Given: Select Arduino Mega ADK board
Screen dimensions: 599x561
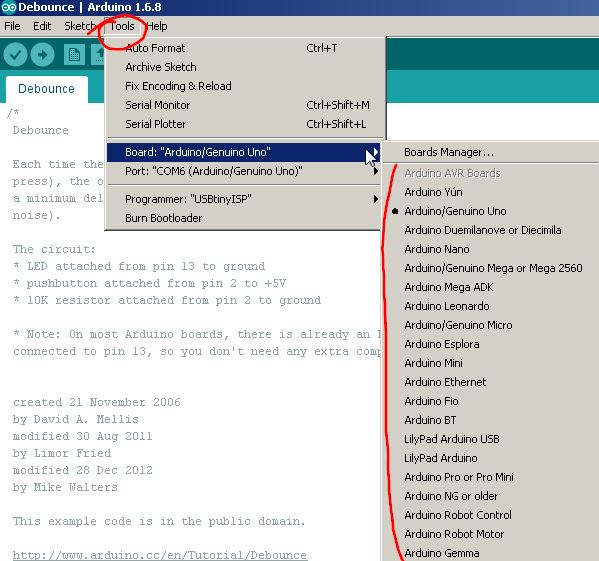Looking at the screenshot, I should 491,287.
